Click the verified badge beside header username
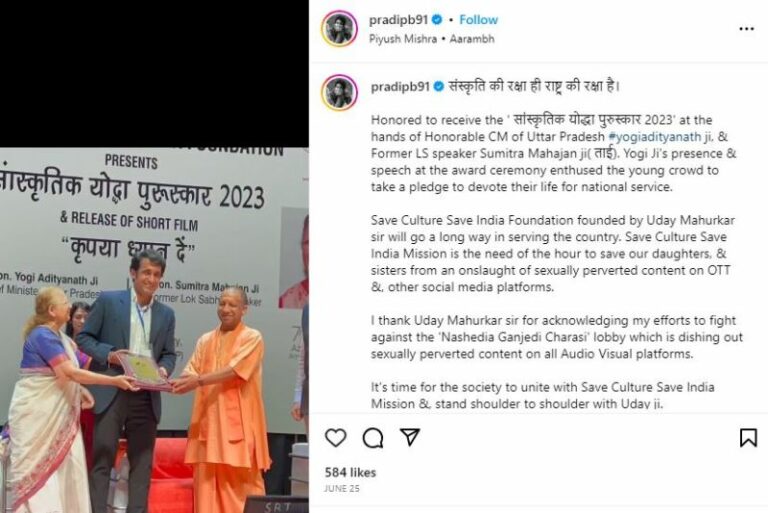This screenshot has height=513, width=768. point(437,20)
